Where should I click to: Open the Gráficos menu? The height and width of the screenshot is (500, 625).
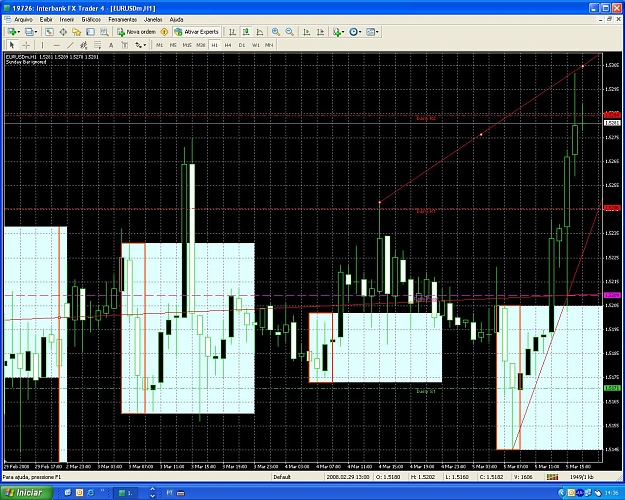91,19
